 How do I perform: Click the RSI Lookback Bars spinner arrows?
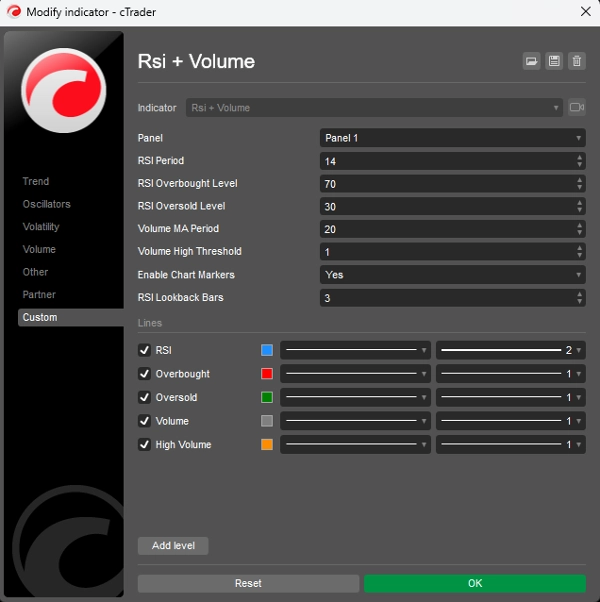coord(580,298)
